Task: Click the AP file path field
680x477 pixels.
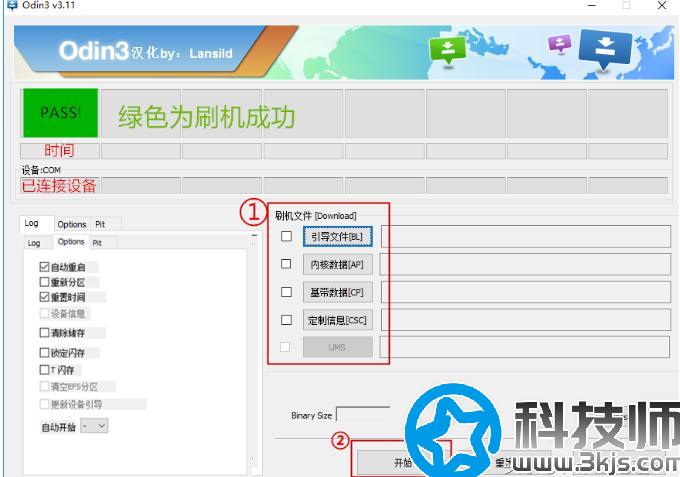Action: click(x=526, y=264)
